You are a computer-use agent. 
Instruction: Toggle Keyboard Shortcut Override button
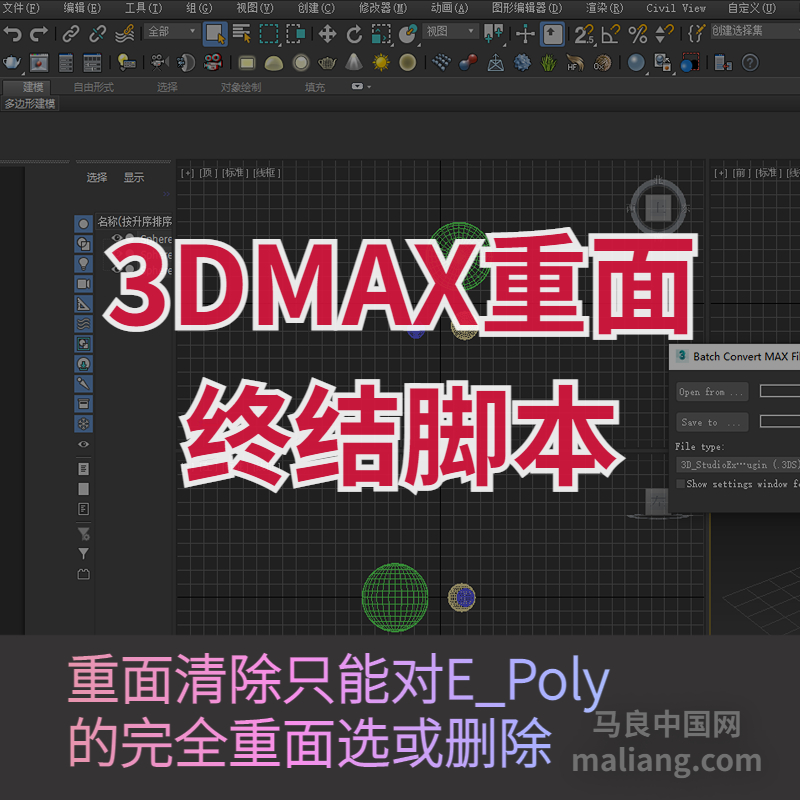click(552, 35)
